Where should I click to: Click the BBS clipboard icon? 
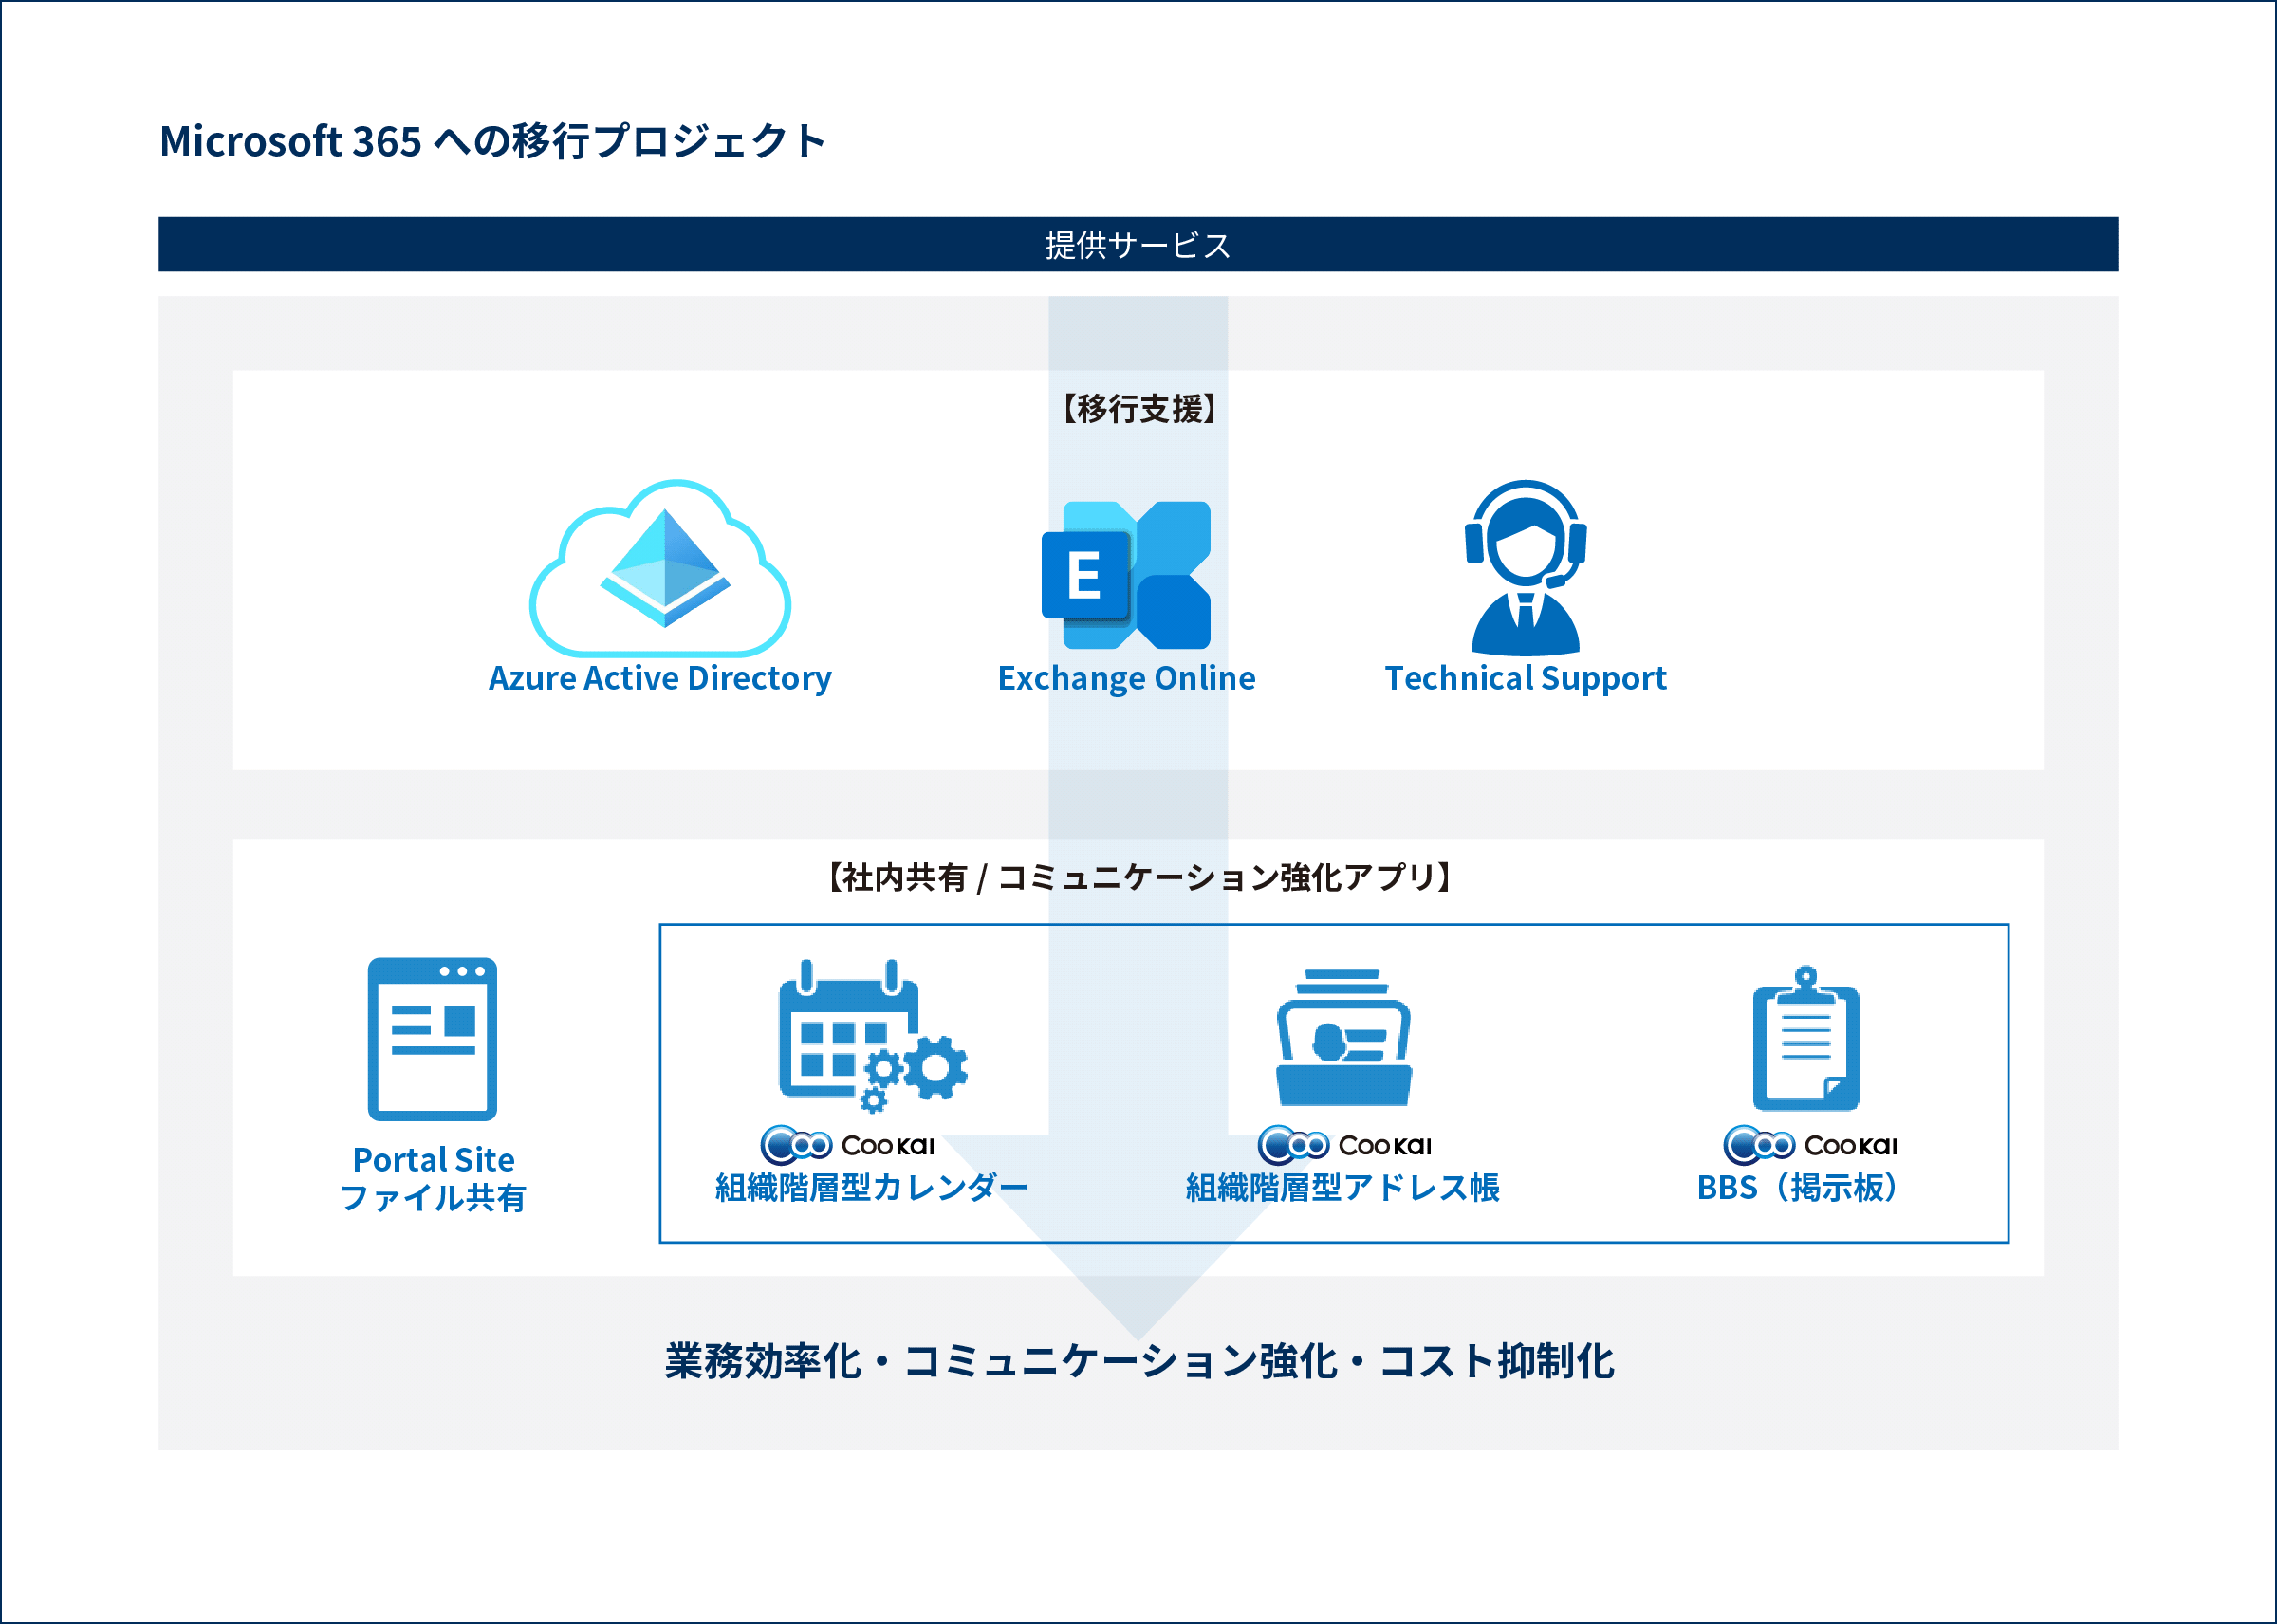[x=1806, y=1038]
